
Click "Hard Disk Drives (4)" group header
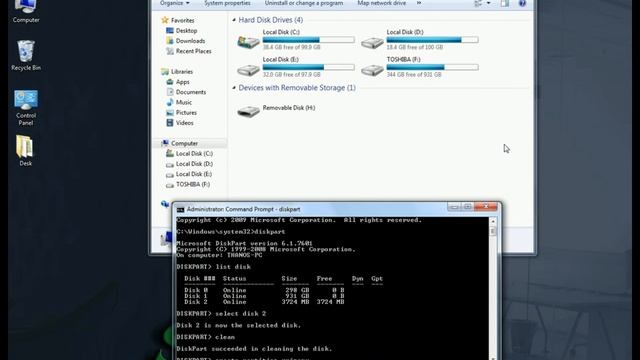[x=271, y=20]
